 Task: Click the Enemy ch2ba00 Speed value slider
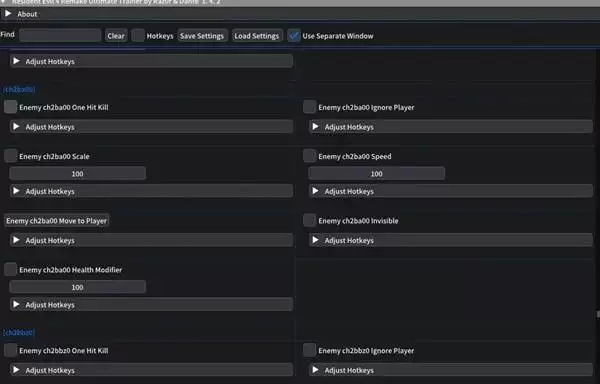[x=377, y=173]
